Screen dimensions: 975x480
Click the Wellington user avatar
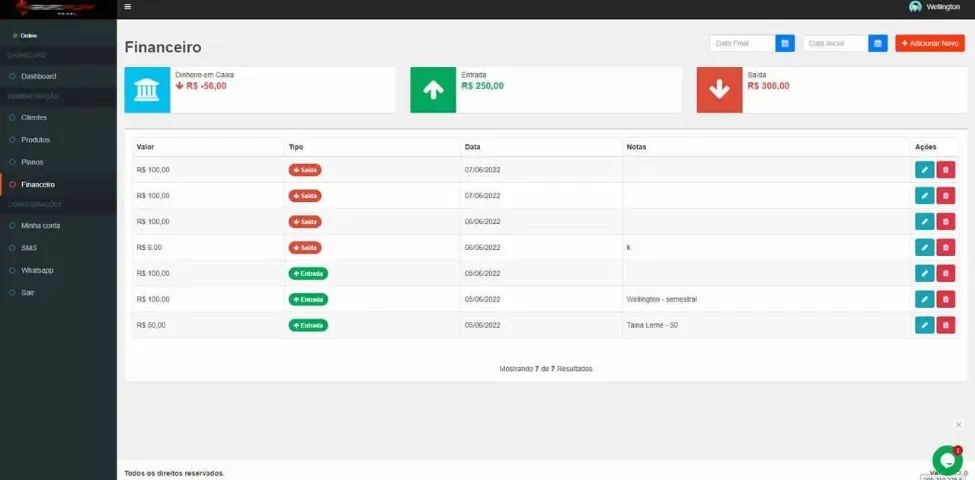tap(915, 7)
